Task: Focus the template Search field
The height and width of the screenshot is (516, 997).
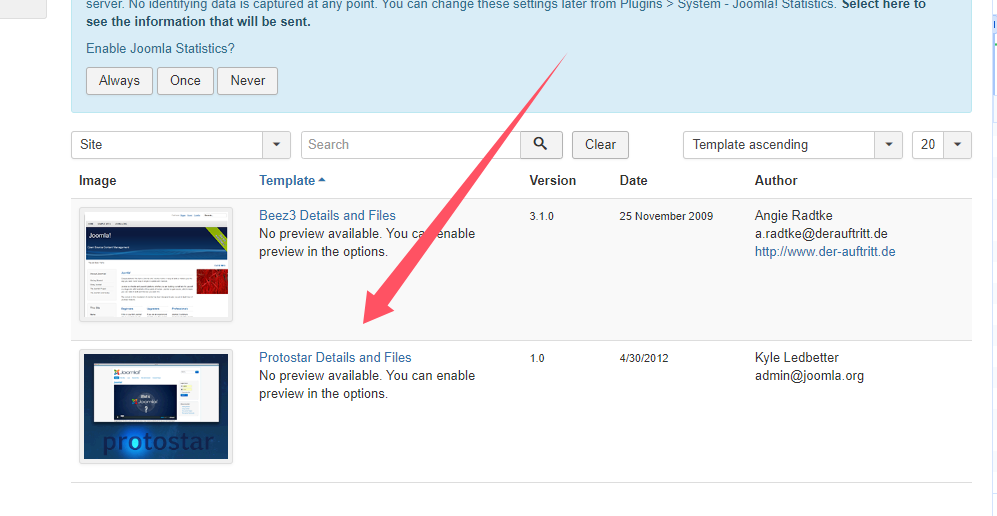Action: (x=411, y=145)
